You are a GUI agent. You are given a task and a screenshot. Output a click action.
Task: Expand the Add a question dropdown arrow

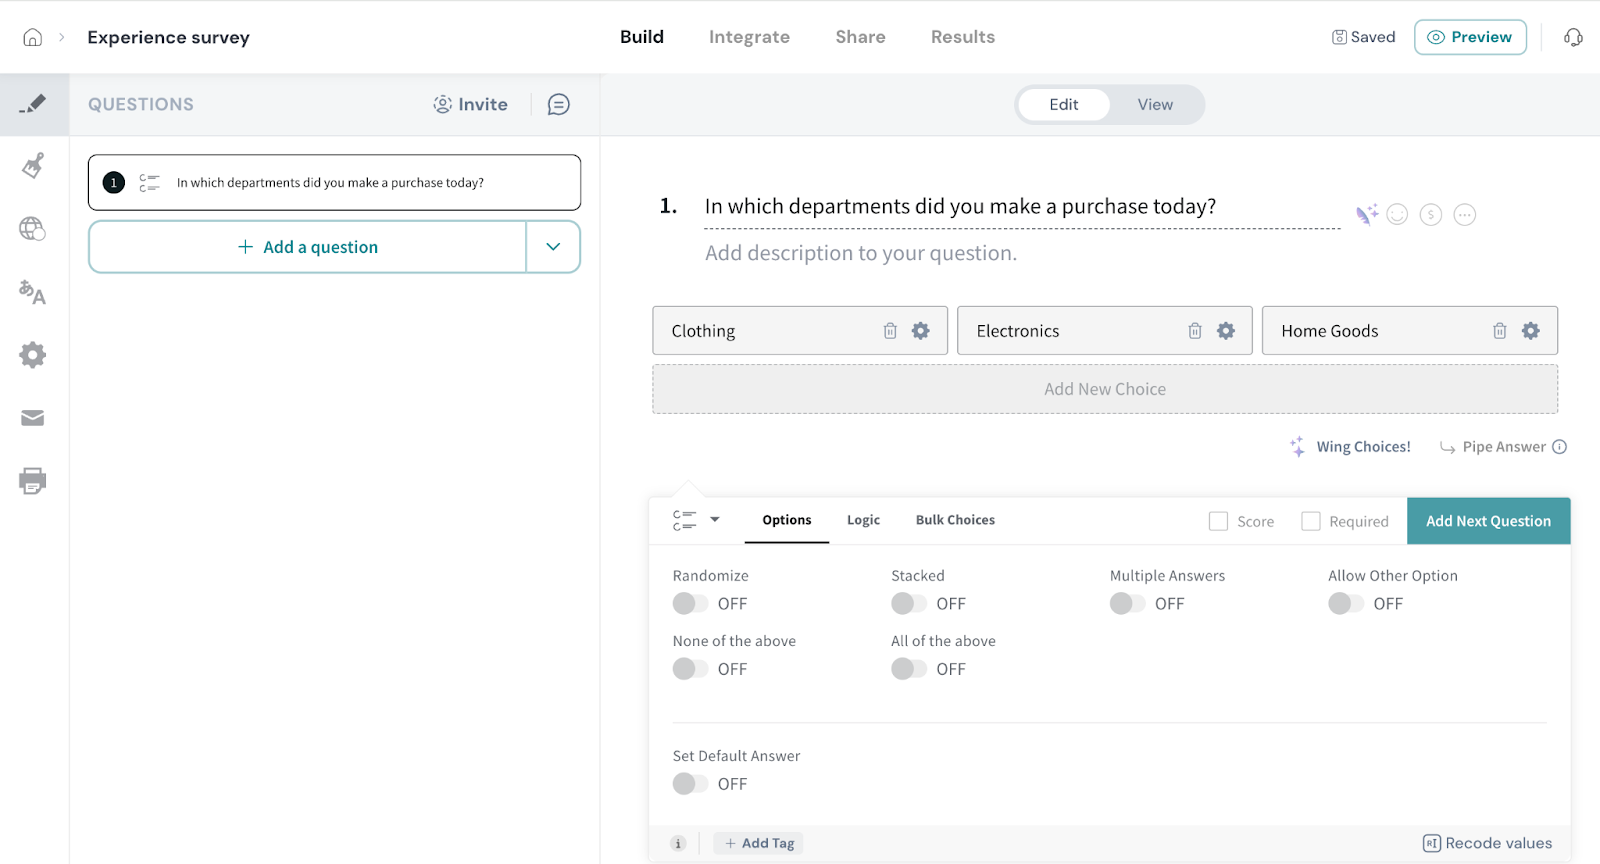[x=553, y=247]
